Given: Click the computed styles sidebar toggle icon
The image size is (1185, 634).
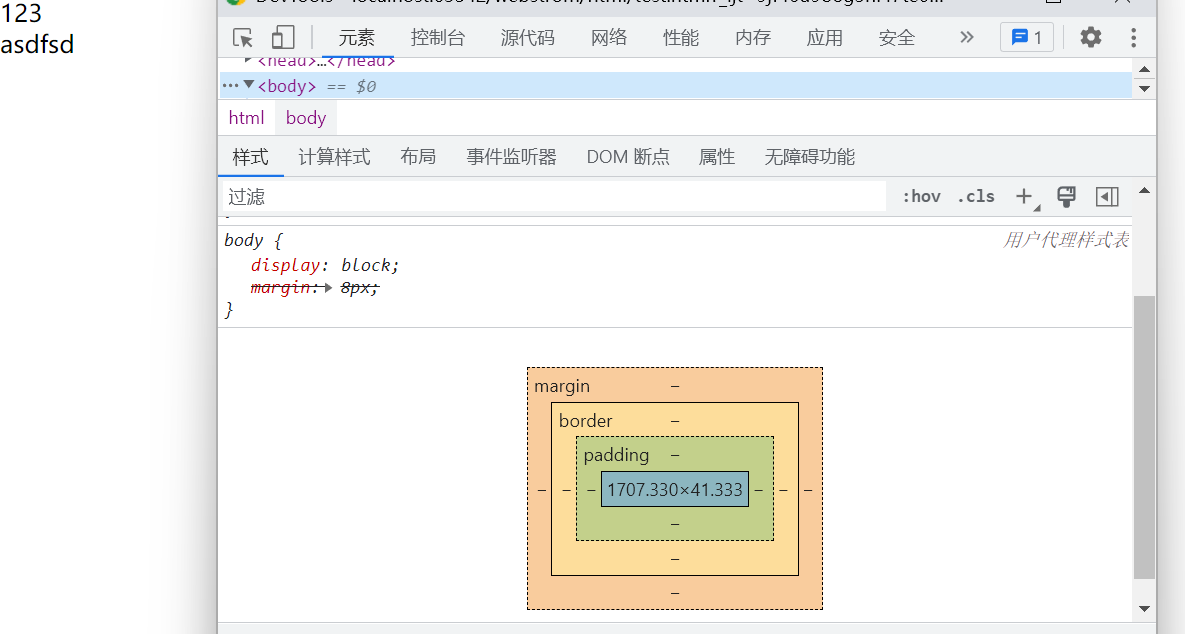Looking at the screenshot, I should [1107, 196].
